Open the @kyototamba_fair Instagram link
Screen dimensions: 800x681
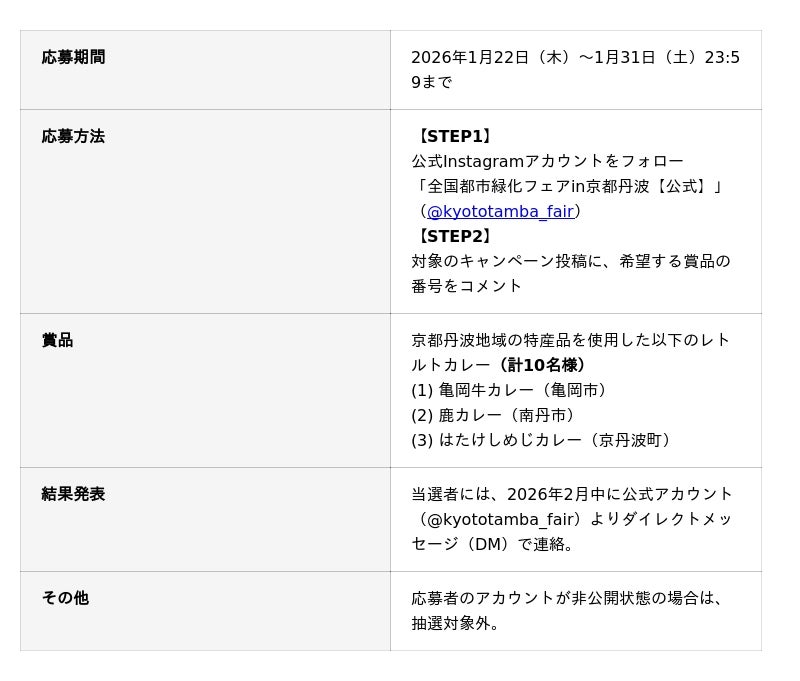(500, 211)
